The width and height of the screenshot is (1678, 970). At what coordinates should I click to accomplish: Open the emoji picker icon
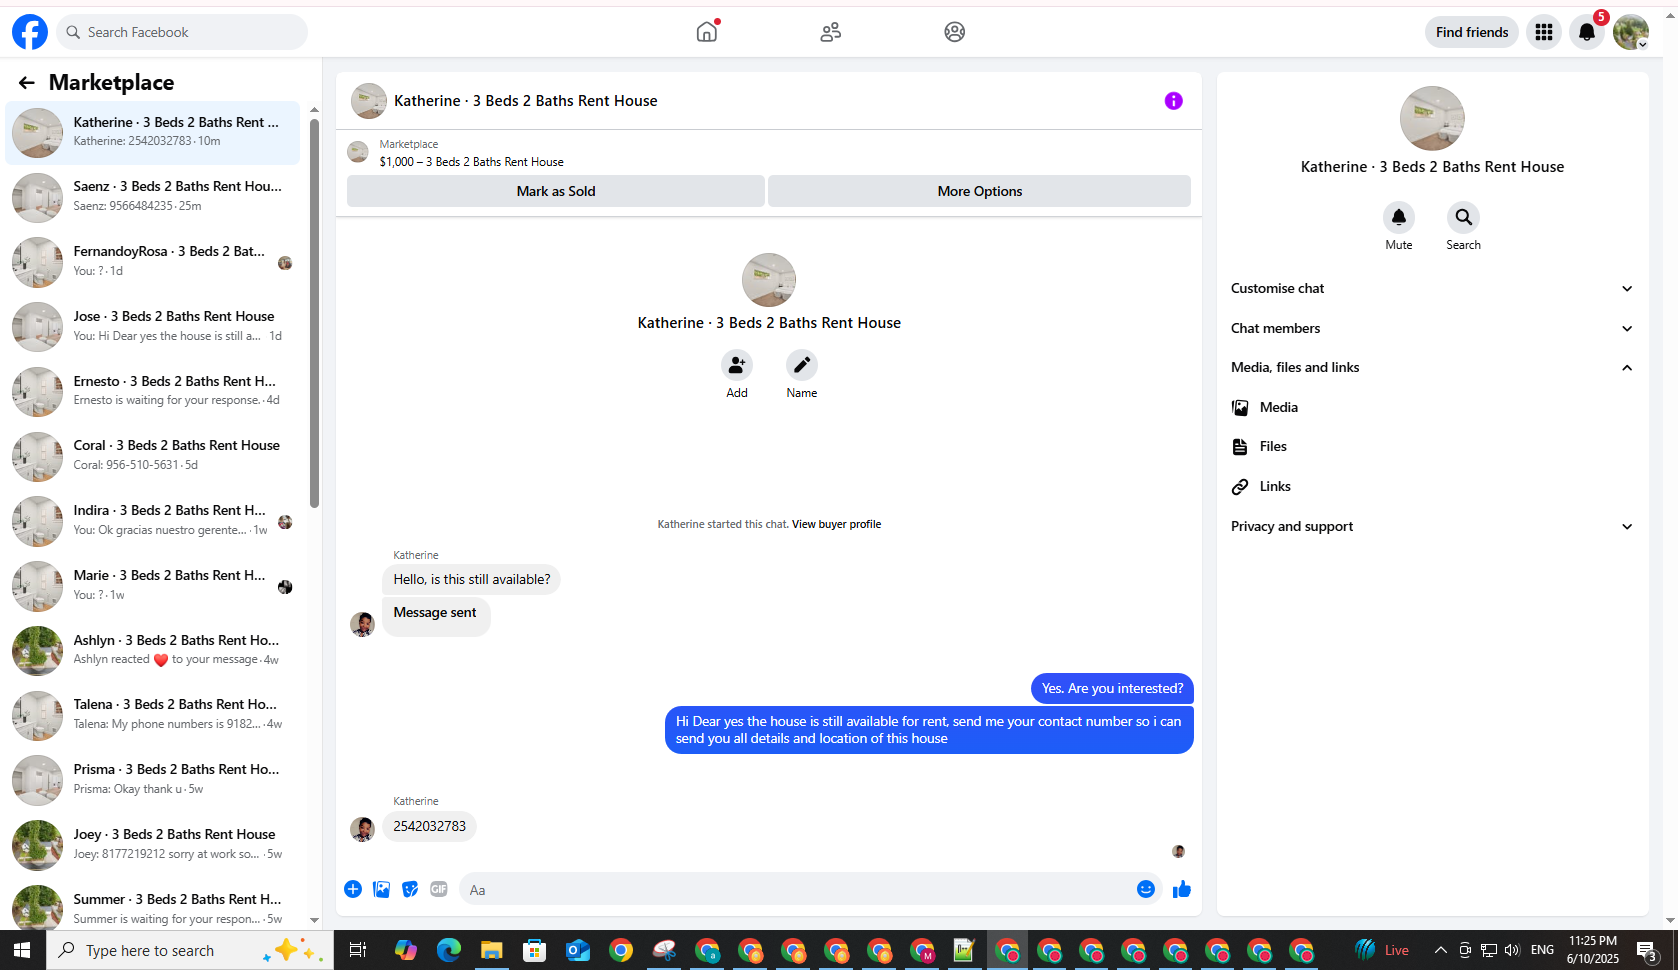(x=1146, y=889)
